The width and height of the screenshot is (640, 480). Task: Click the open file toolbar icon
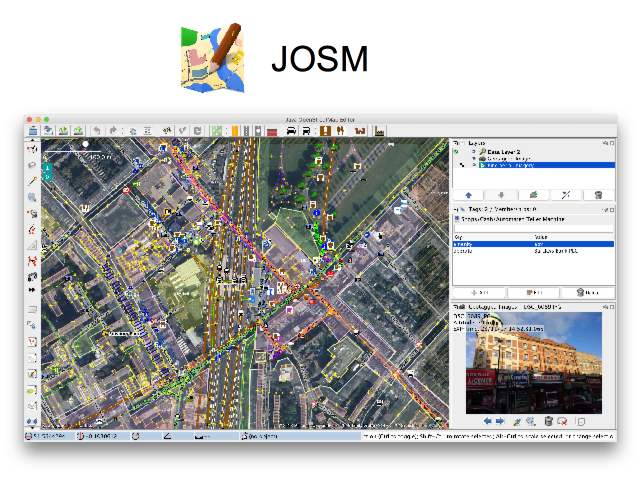point(33,131)
